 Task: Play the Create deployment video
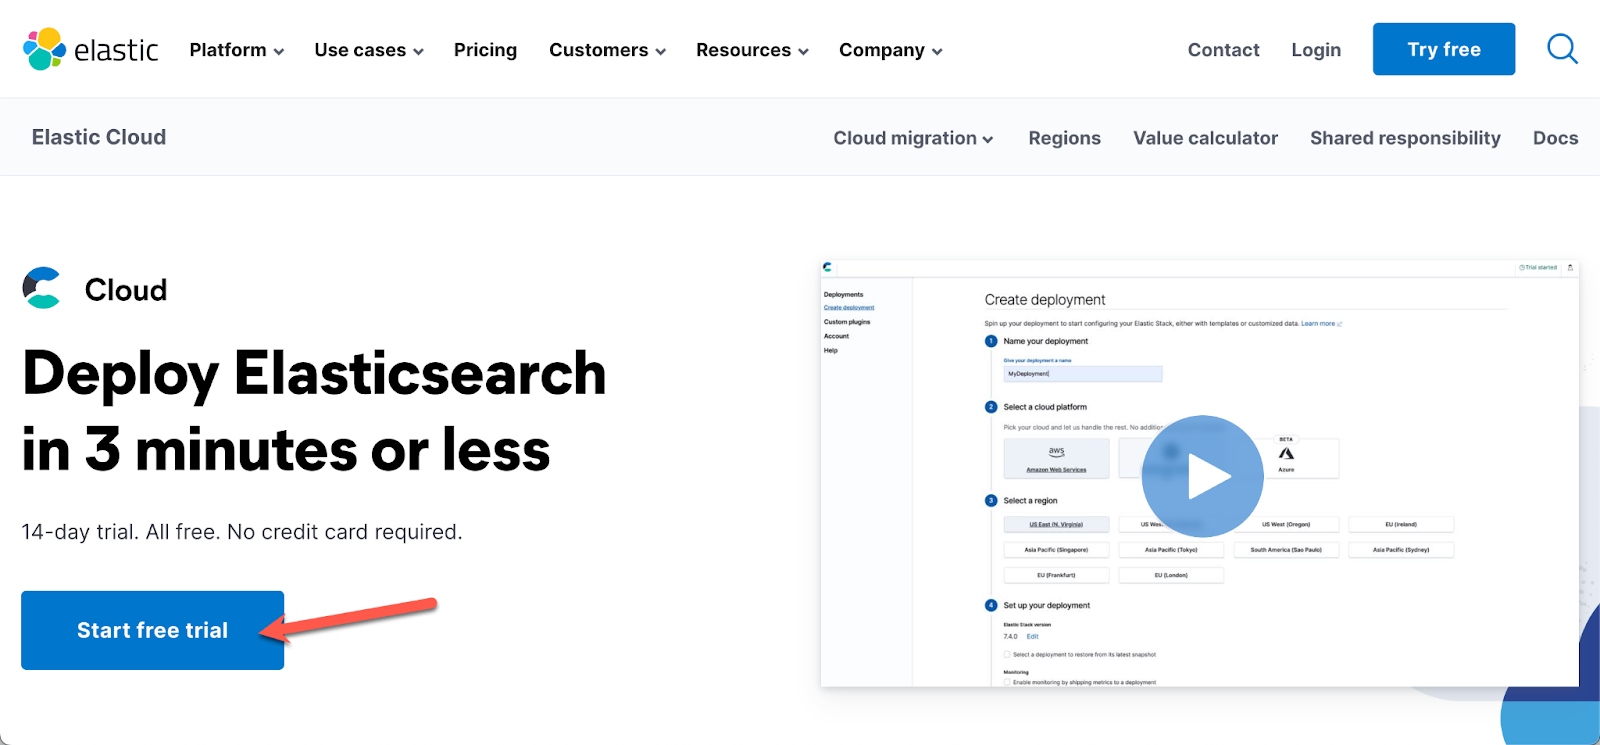1202,476
